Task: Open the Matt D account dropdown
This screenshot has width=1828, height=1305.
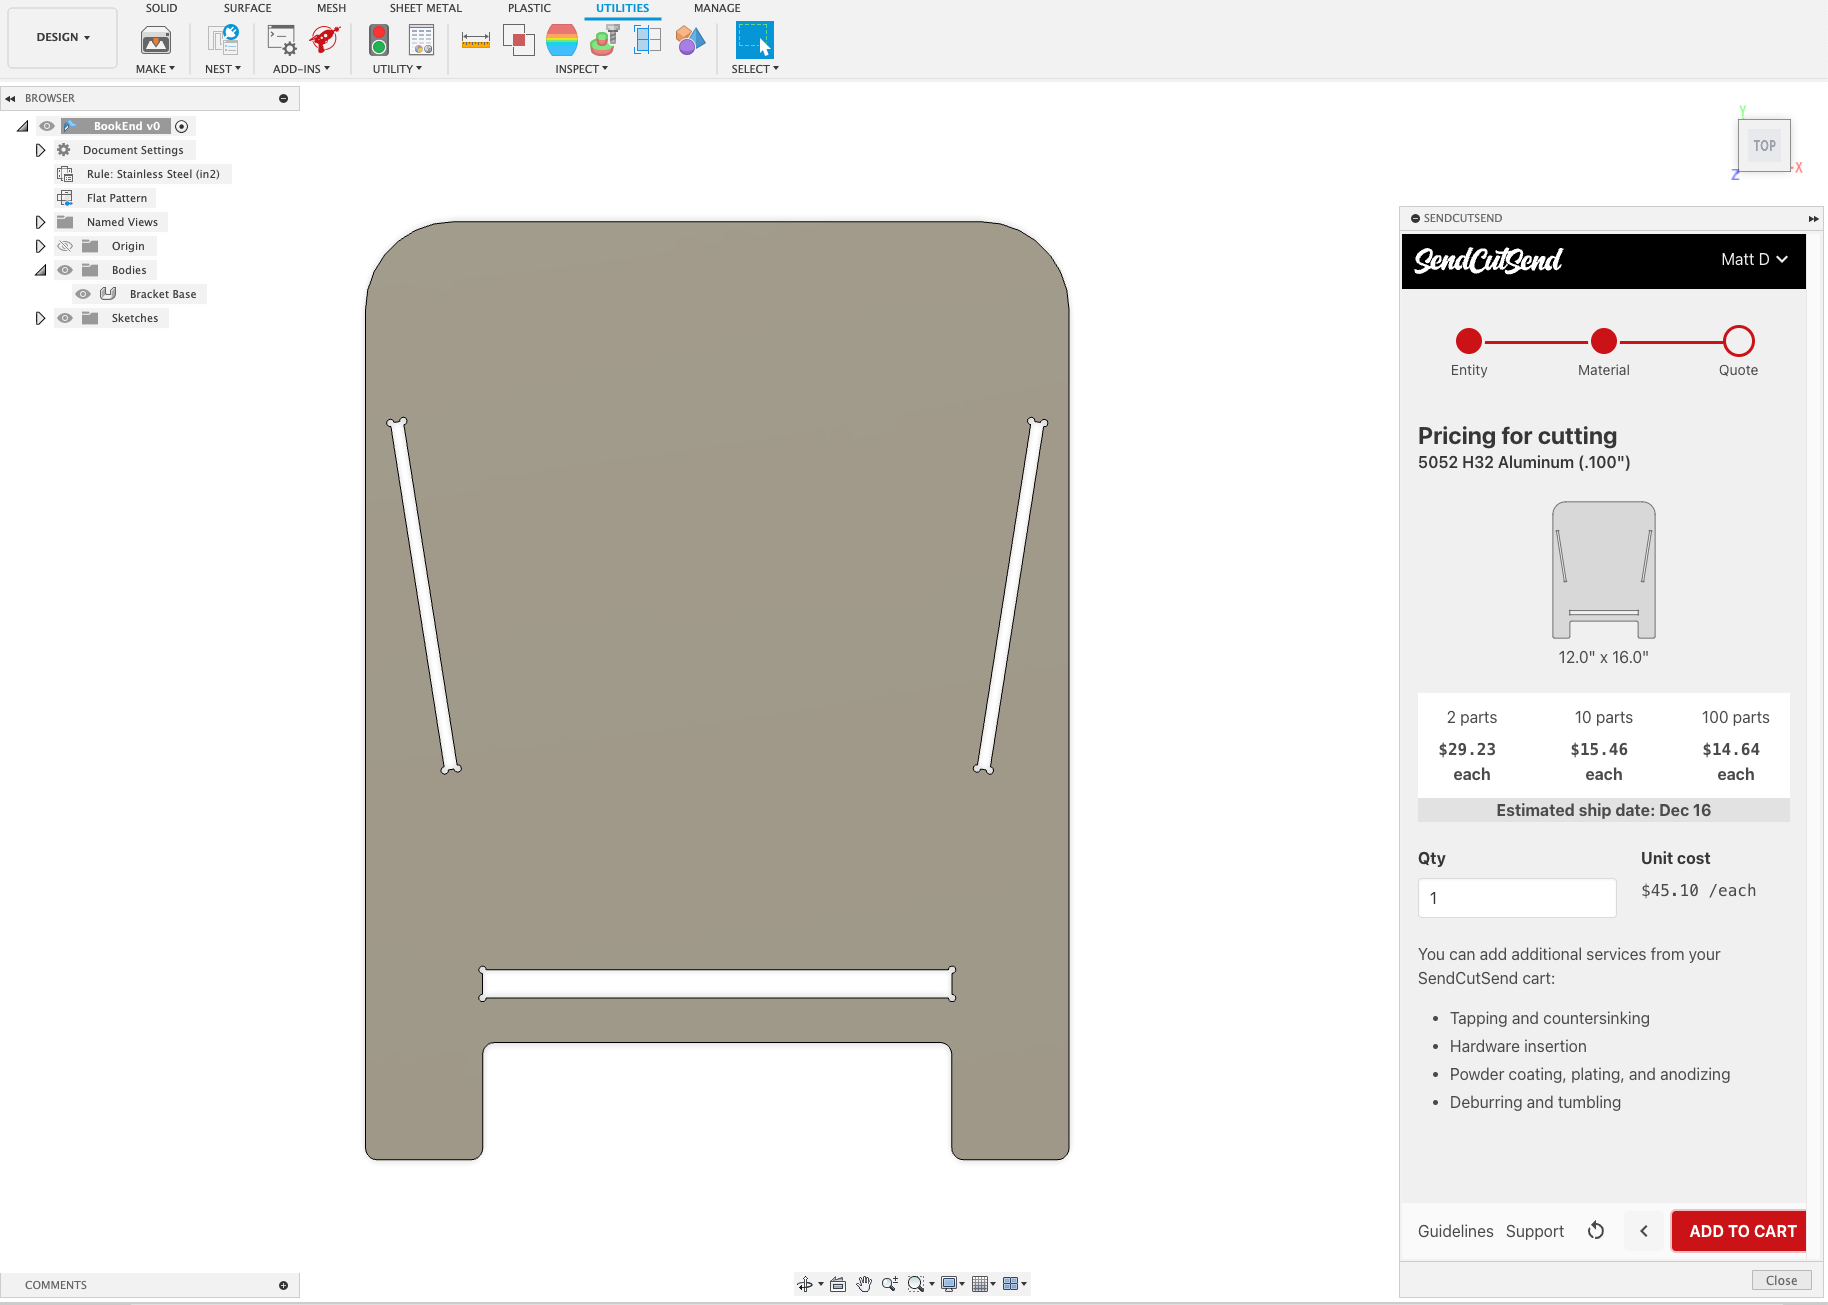Action: (x=1754, y=259)
